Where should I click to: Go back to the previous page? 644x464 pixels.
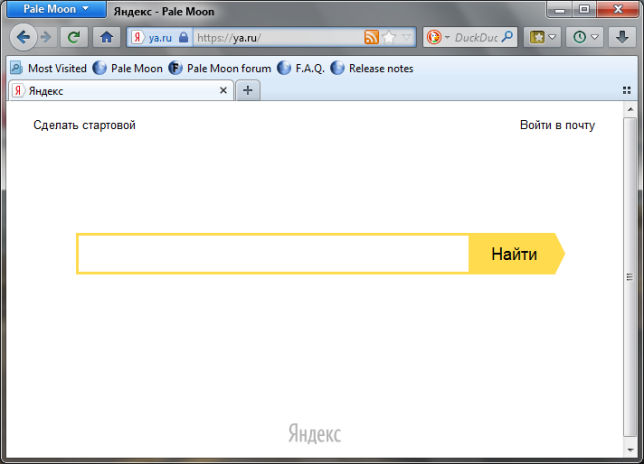click(x=23, y=37)
